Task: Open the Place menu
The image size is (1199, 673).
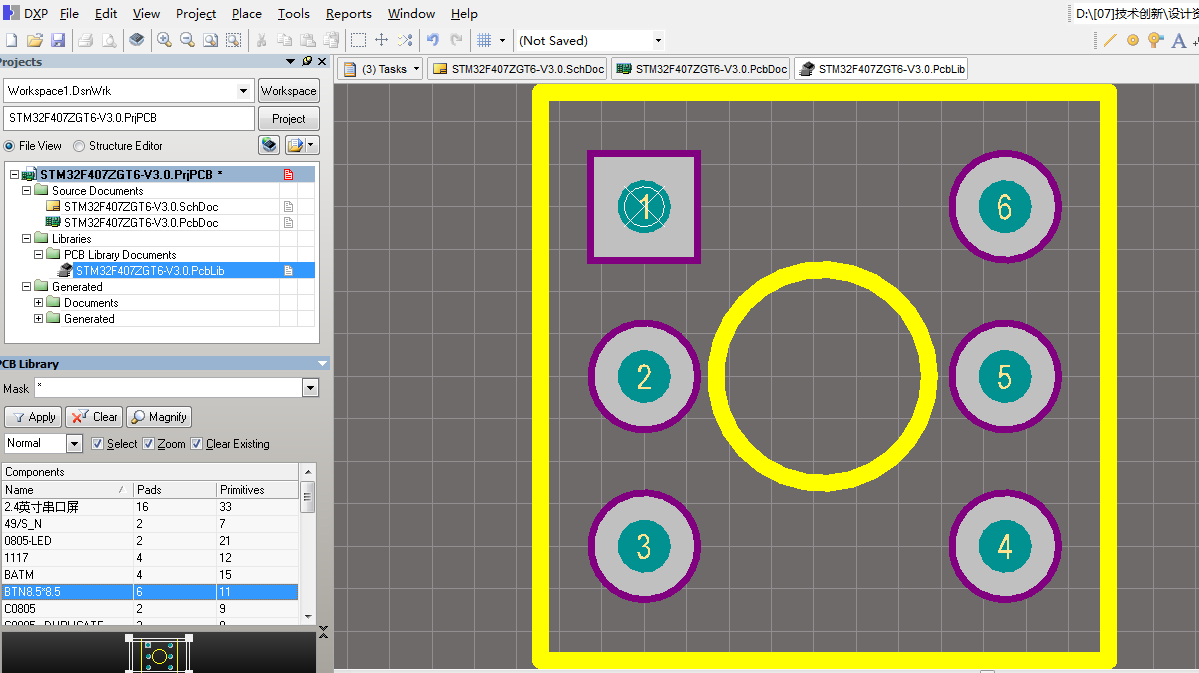Action: (246, 14)
